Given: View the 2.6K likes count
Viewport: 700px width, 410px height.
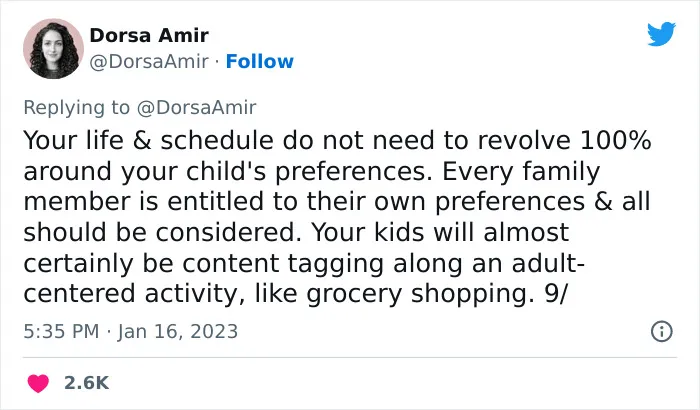Looking at the screenshot, I should (87, 383).
